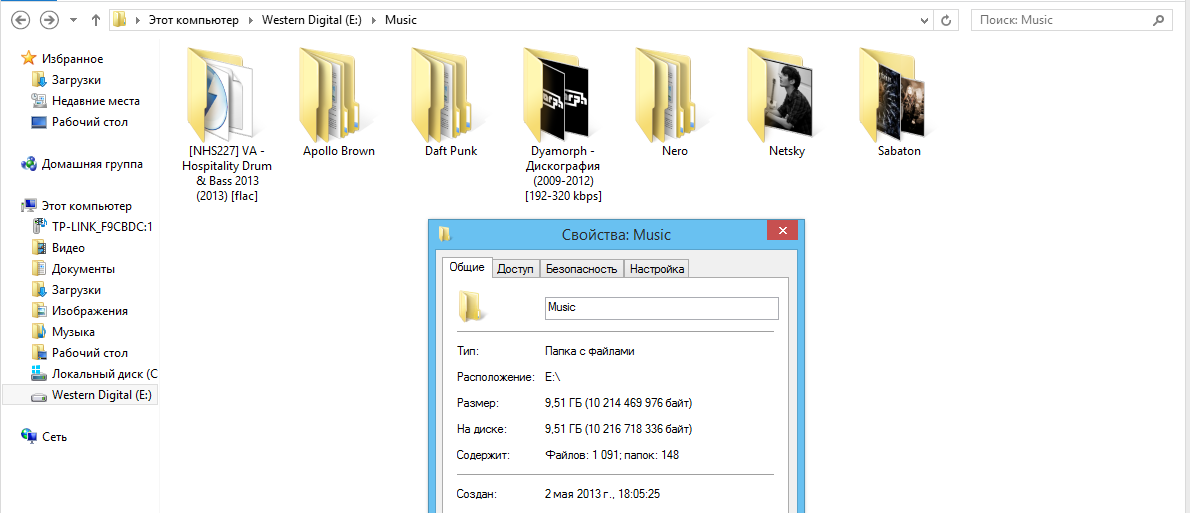Screen dimensions: 1190x513
Task: Click the folder name field containing 'Music'
Action: coord(662,308)
